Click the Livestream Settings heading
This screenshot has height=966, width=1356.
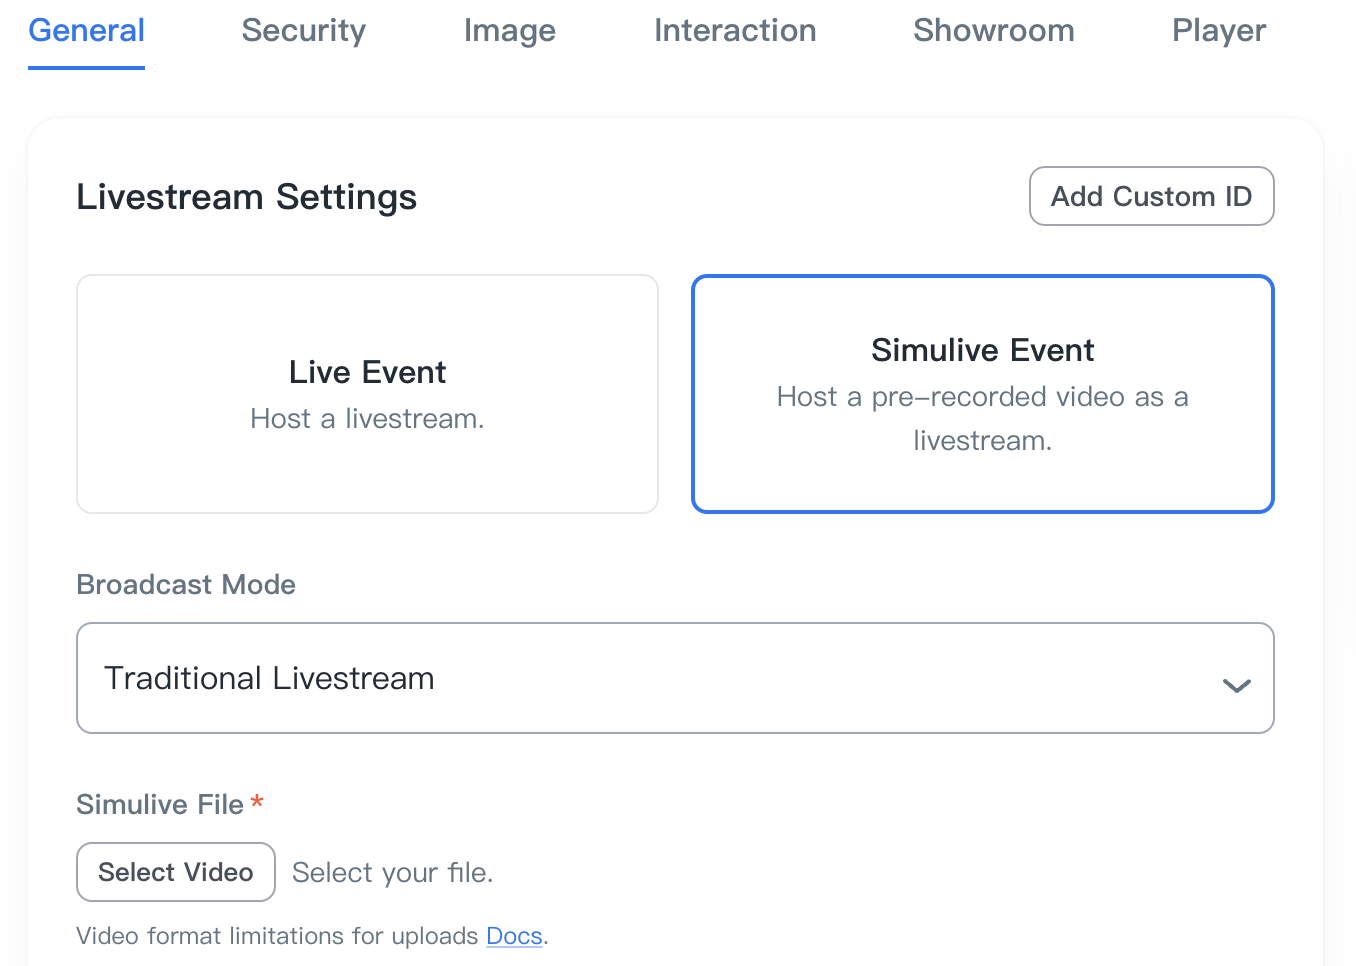pos(246,197)
